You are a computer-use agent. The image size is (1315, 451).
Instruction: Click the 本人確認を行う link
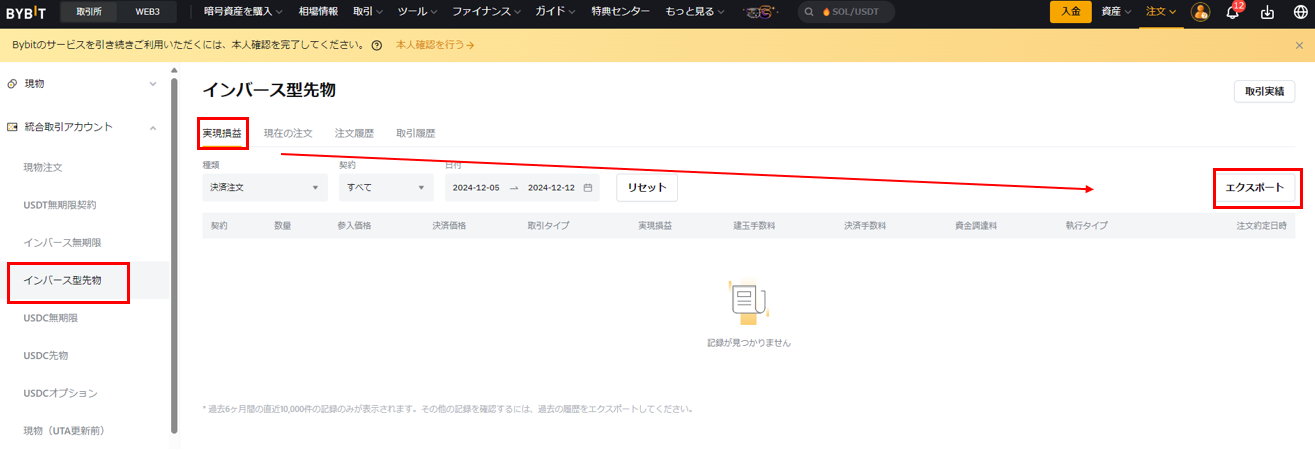click(435, 46)
